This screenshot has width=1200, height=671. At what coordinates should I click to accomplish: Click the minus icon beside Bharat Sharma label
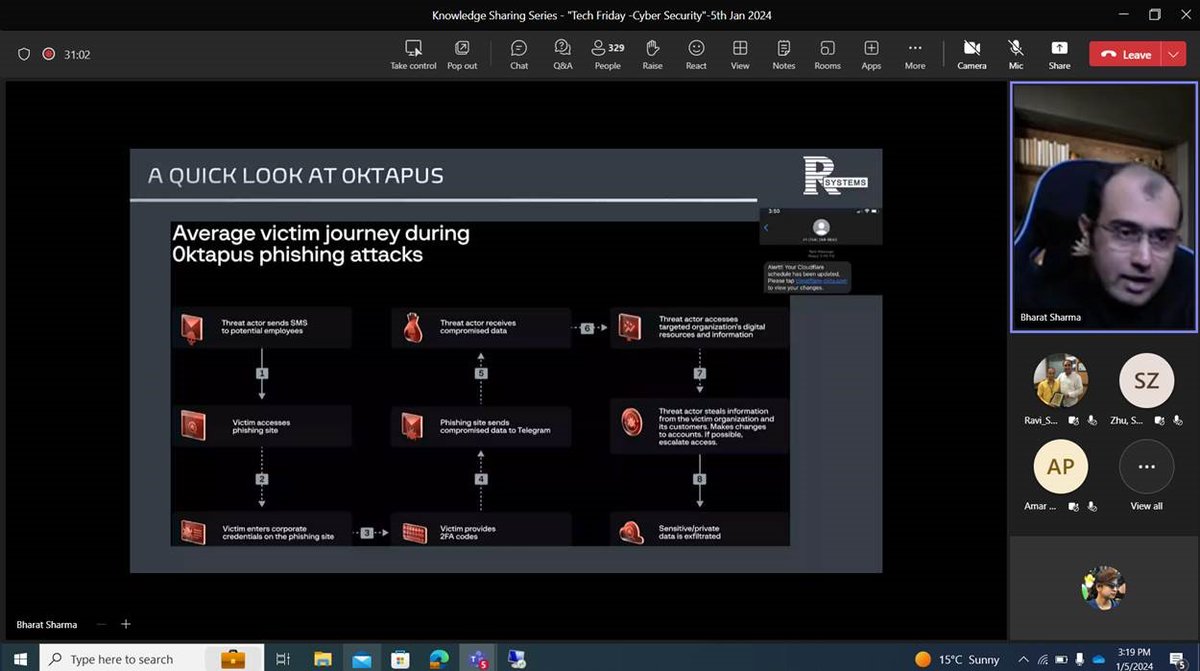point(101,624)
